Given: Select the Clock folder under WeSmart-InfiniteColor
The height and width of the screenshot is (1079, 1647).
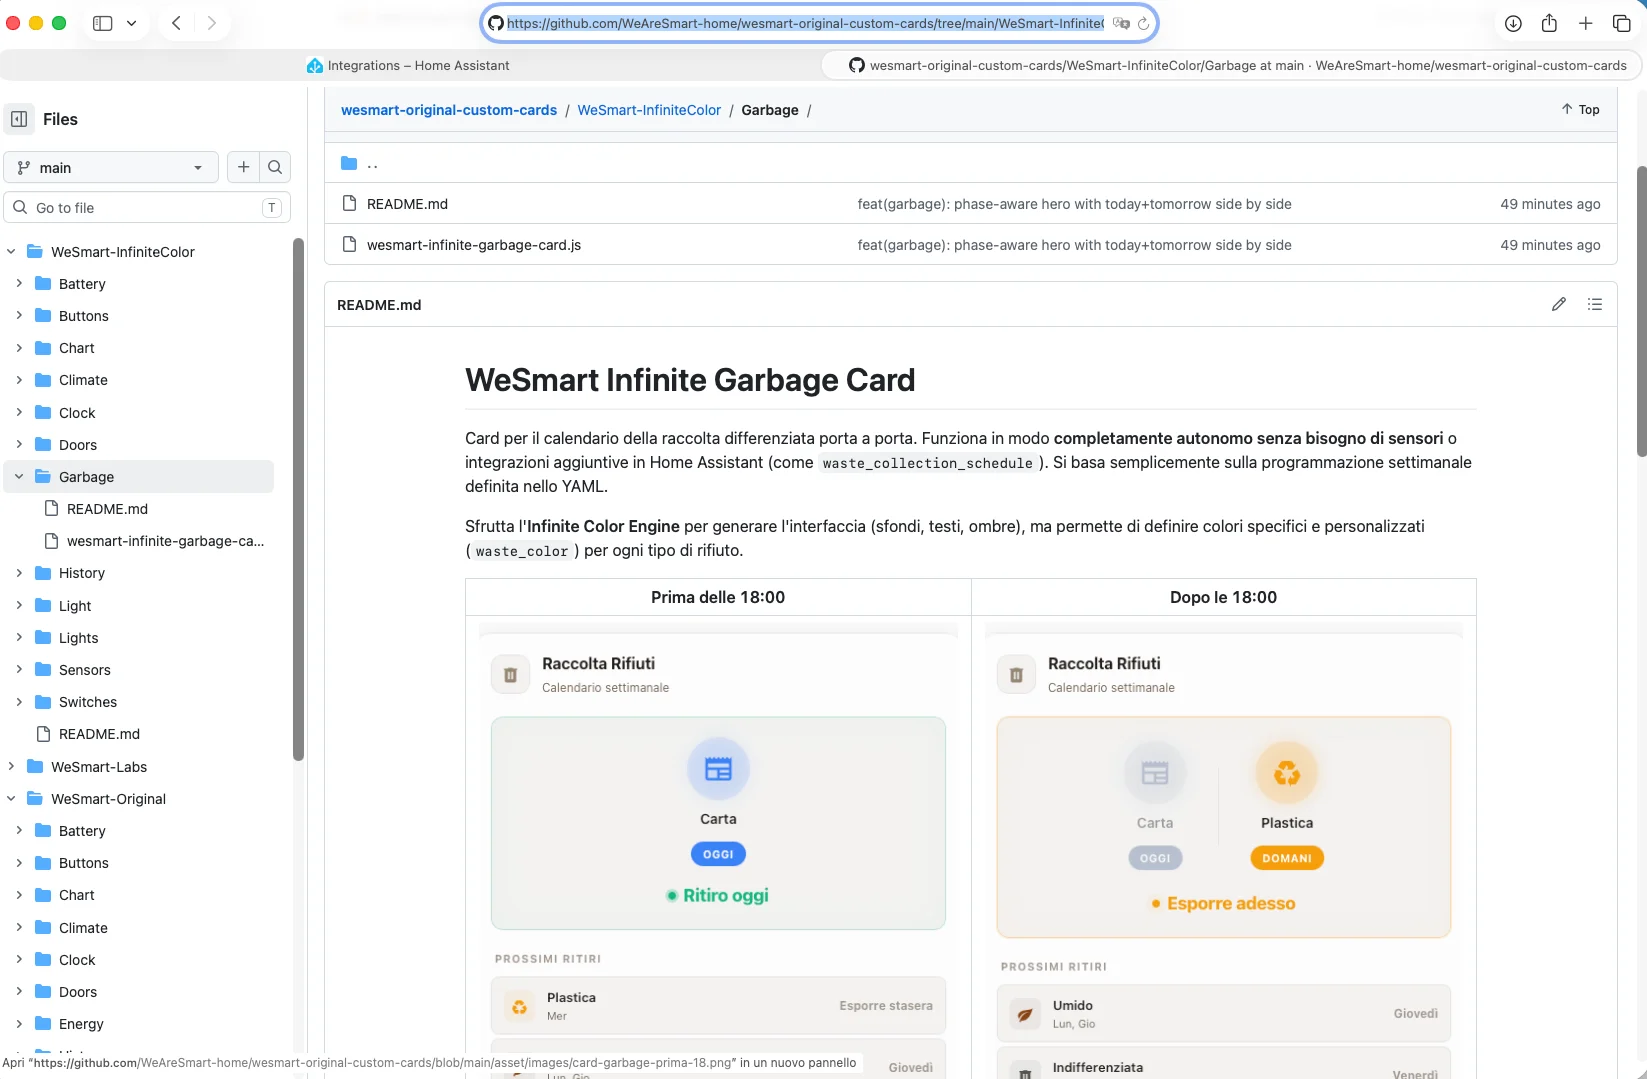Looking at the screenshot, I should 77,413.
